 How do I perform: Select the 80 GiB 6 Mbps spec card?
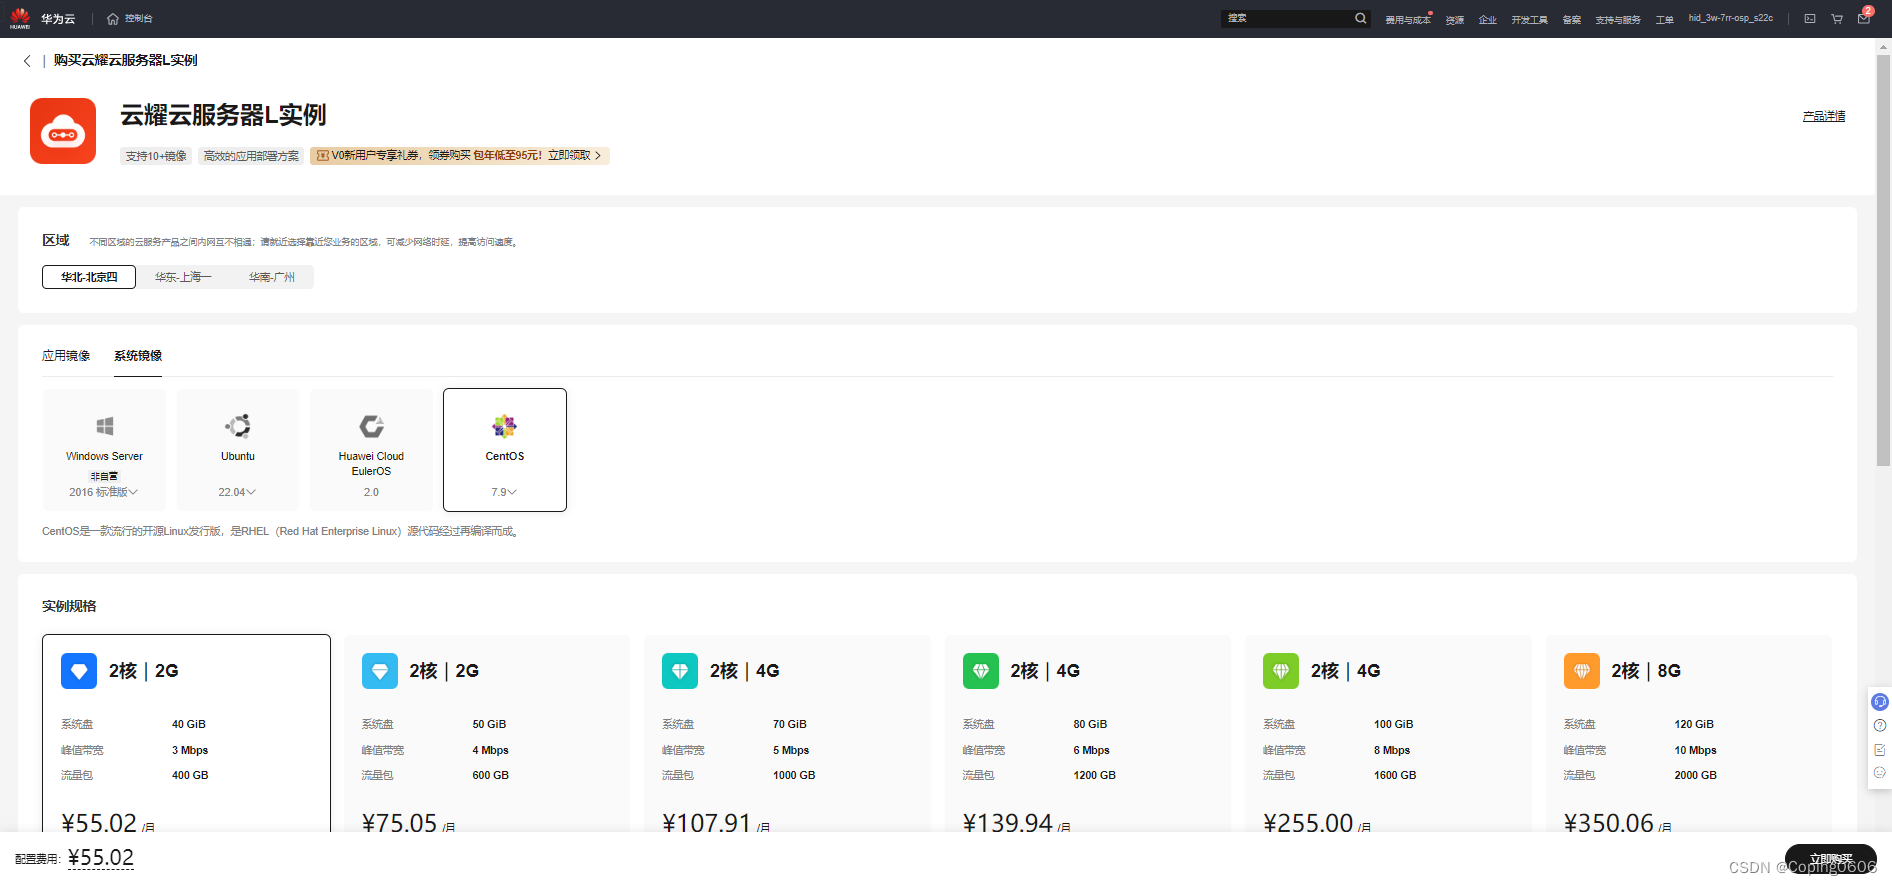pyautogui.click(x=1088, y=735)
